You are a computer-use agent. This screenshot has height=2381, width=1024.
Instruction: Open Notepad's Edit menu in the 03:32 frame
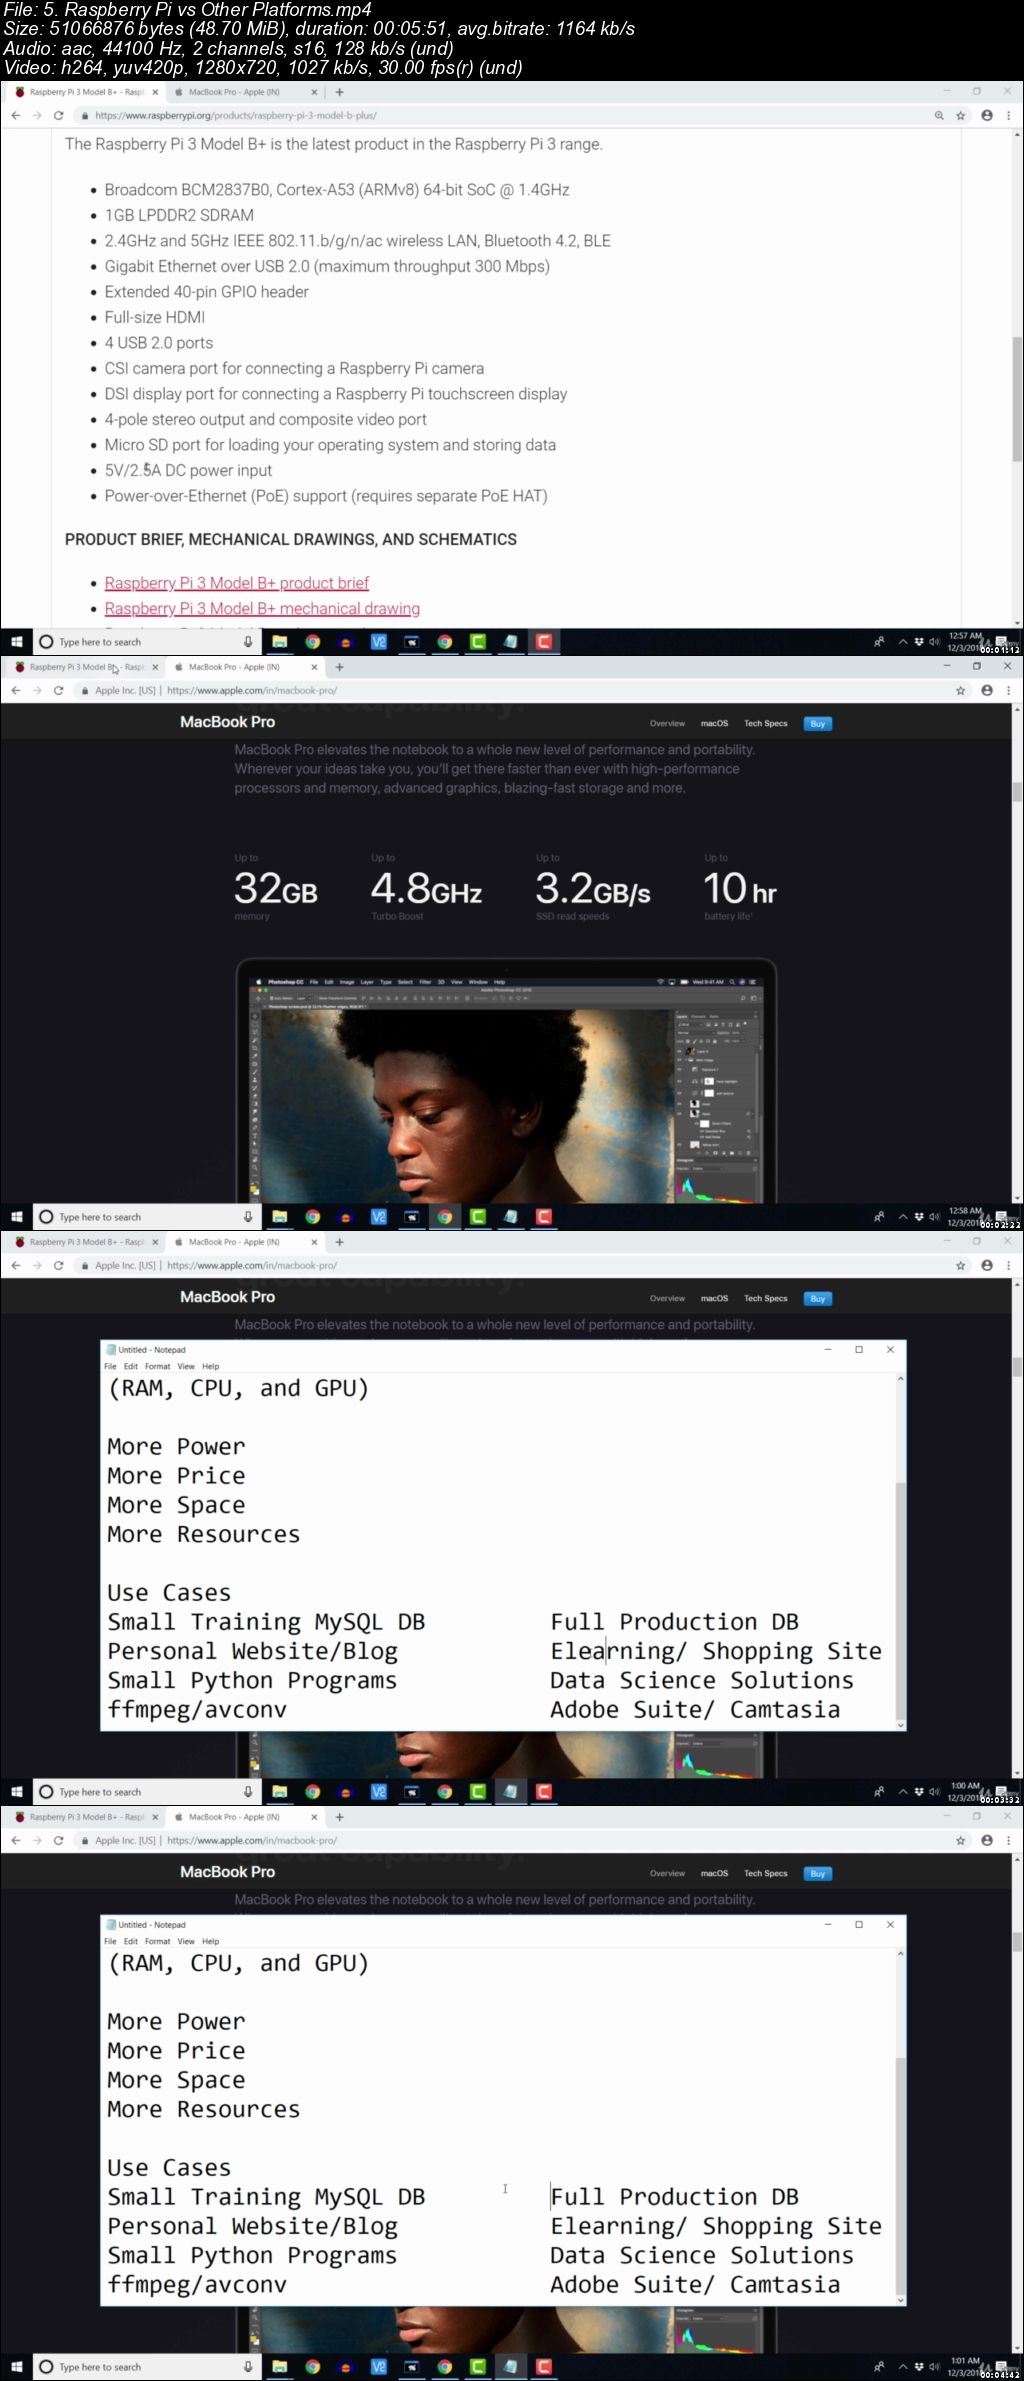point(131,1366)
